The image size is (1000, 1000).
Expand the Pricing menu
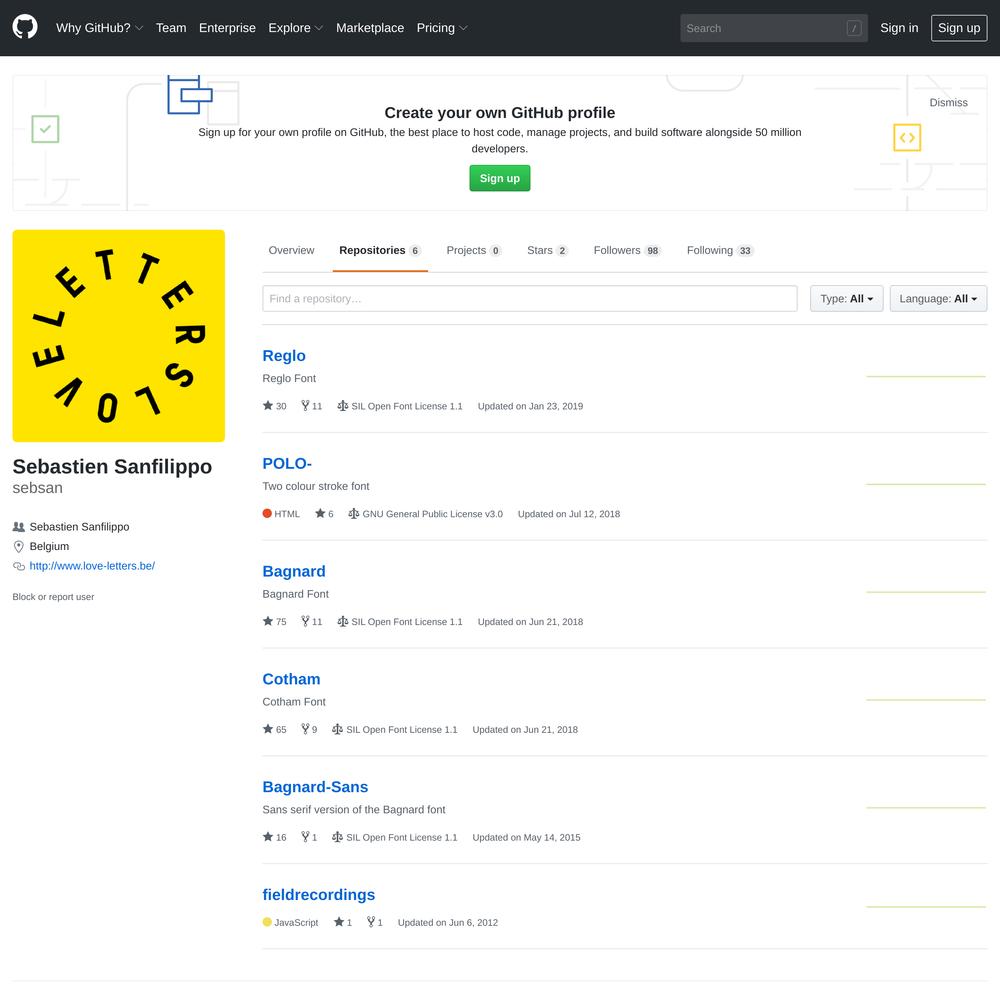[442, 28]
